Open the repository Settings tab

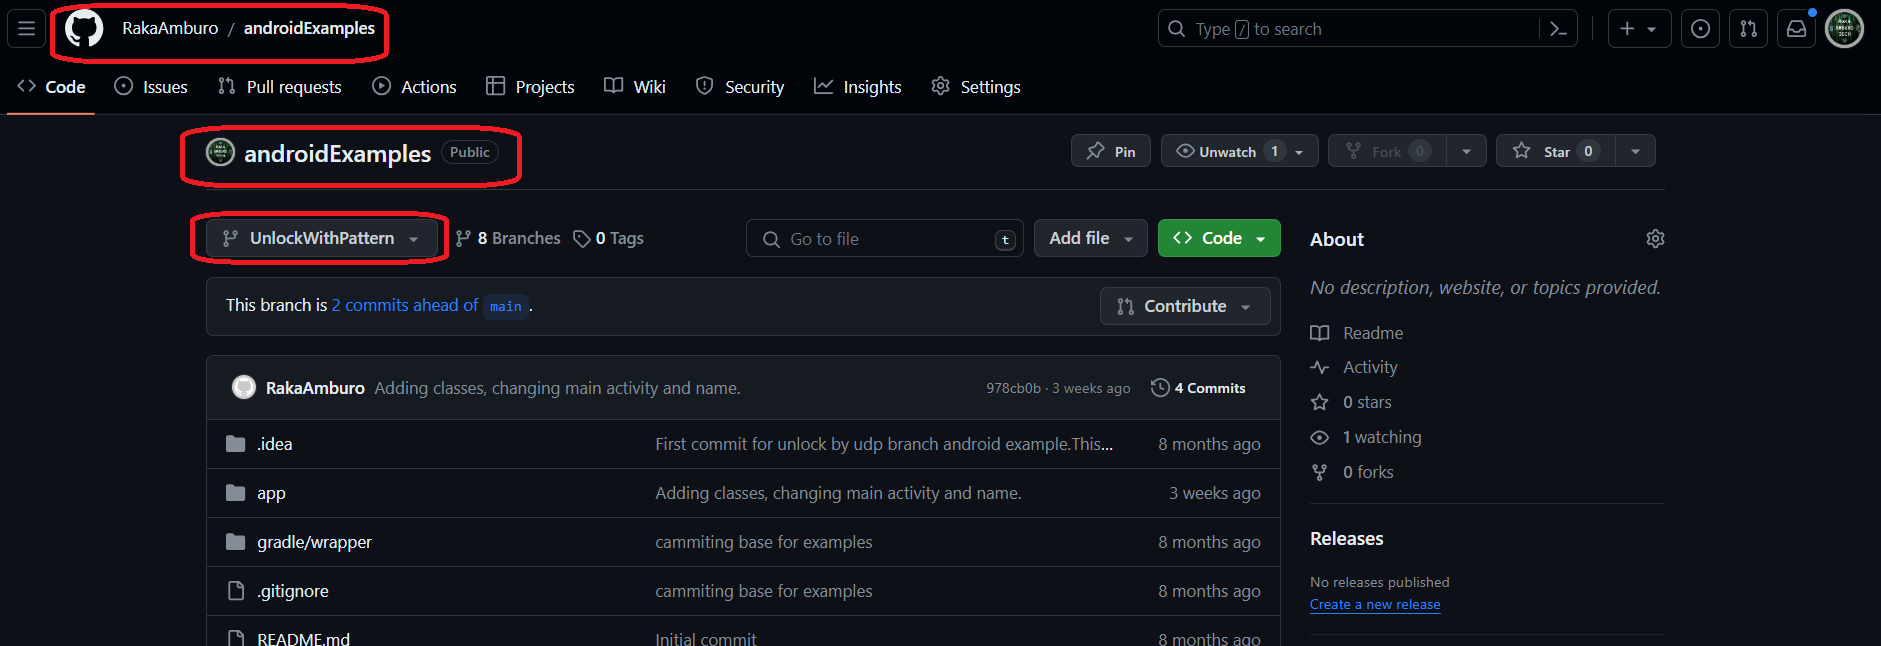976,87
